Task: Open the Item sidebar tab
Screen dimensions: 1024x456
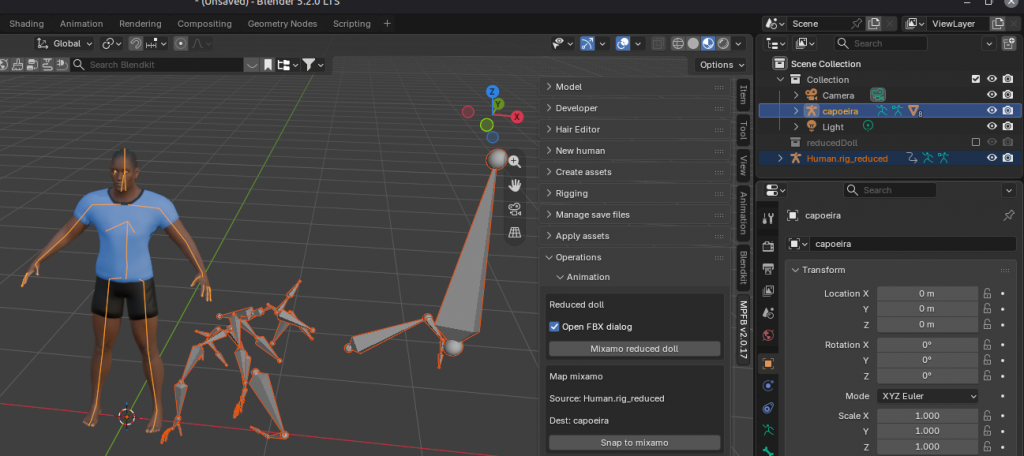Action: [743, 94]
